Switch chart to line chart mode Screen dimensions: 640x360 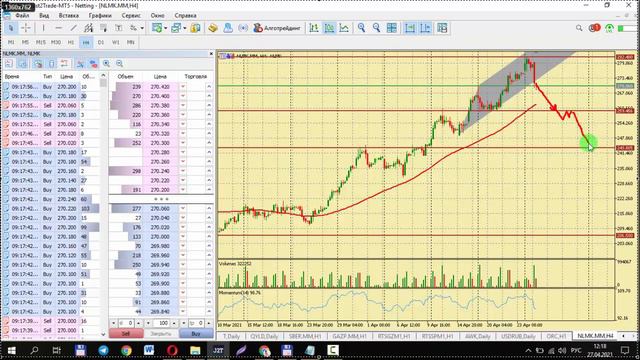[344, 28]
